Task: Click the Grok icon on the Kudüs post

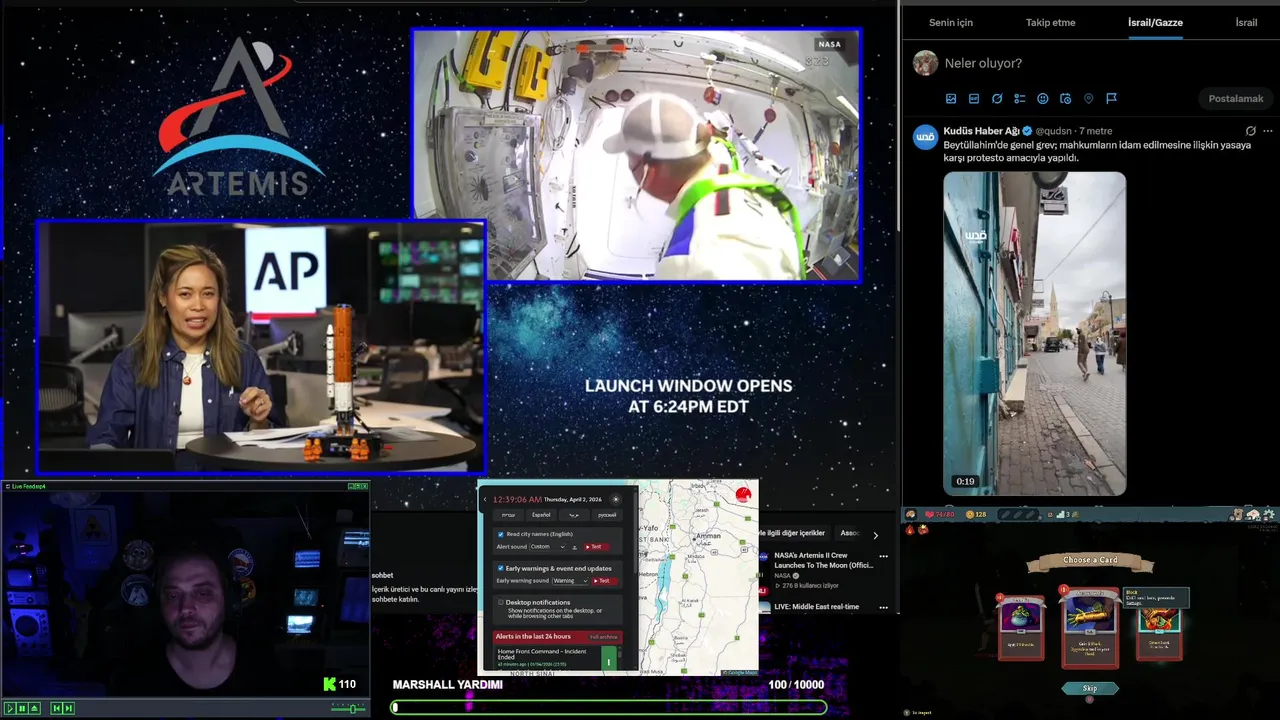Action: point(1250,131)
